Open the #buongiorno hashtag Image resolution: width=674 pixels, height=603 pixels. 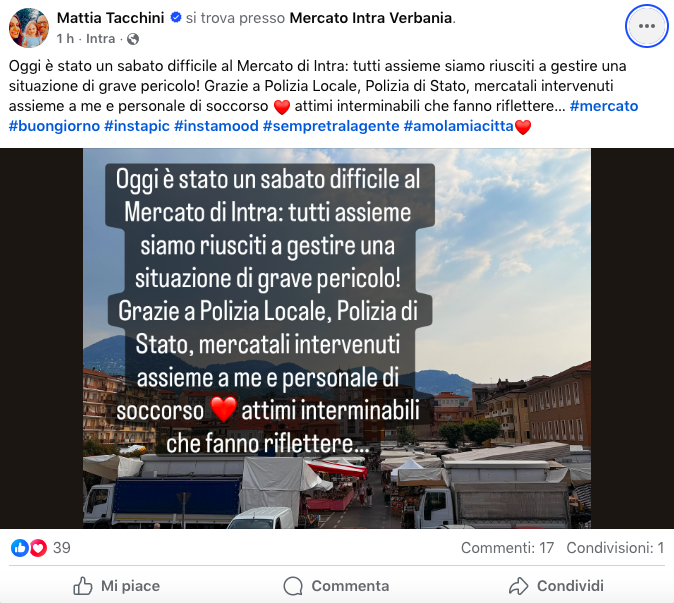click(x=54, y=126)
